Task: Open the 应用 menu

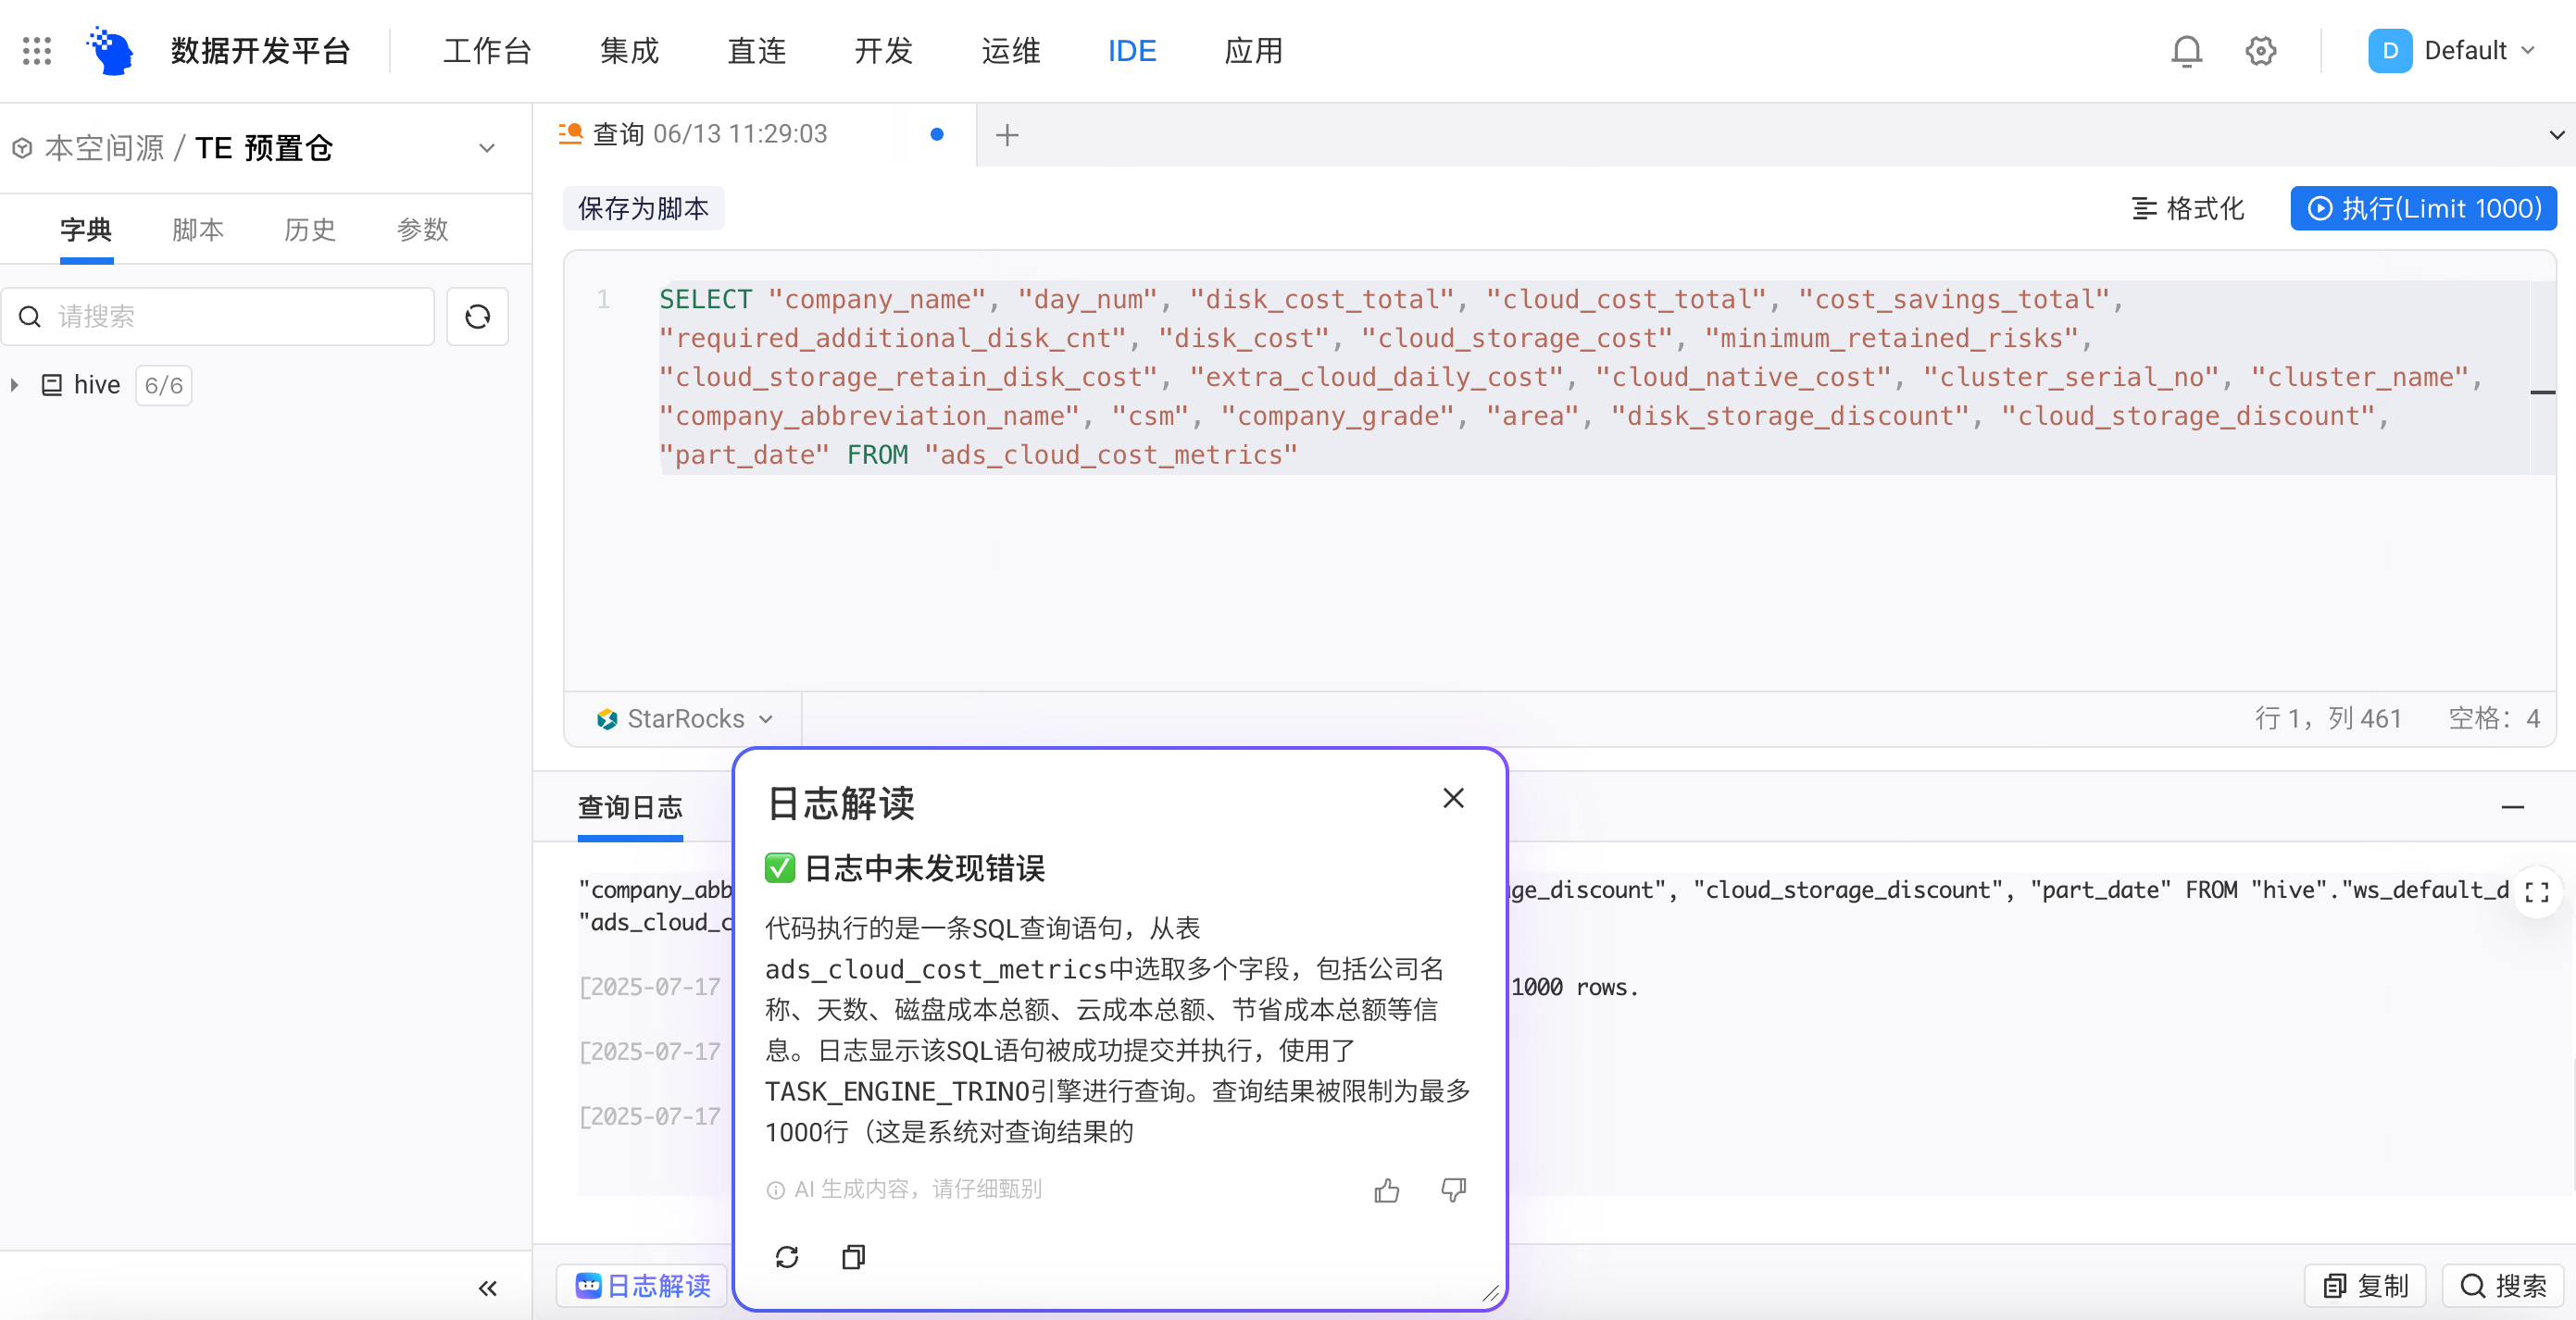Action: click(x=1253, y=51)
